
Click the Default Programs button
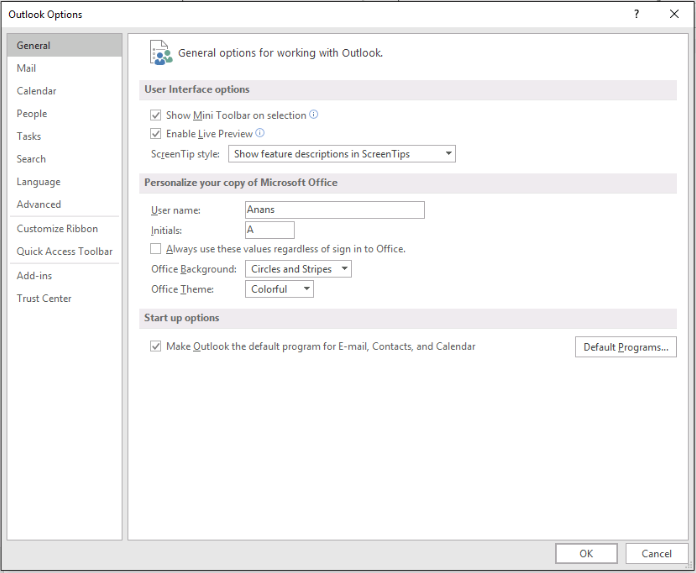click(x=626, y=347)
